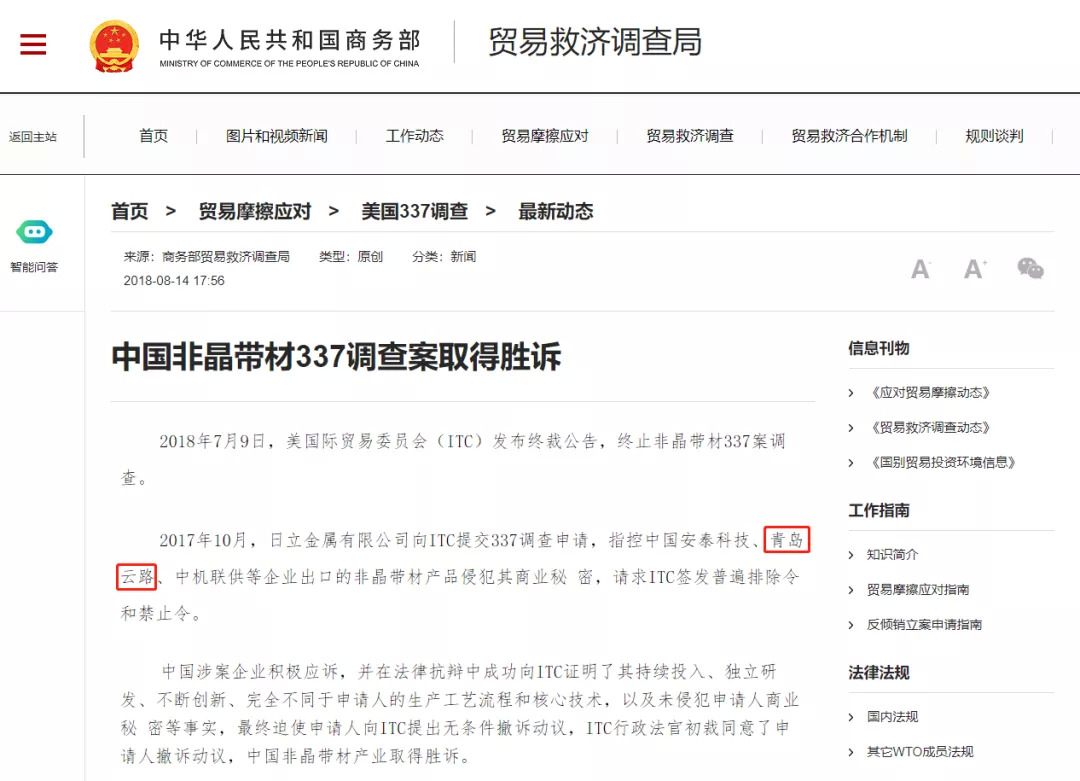Open 知识简介 sidebar link
The height and width of the screenshot is (781, 1080).
(892, 554)
